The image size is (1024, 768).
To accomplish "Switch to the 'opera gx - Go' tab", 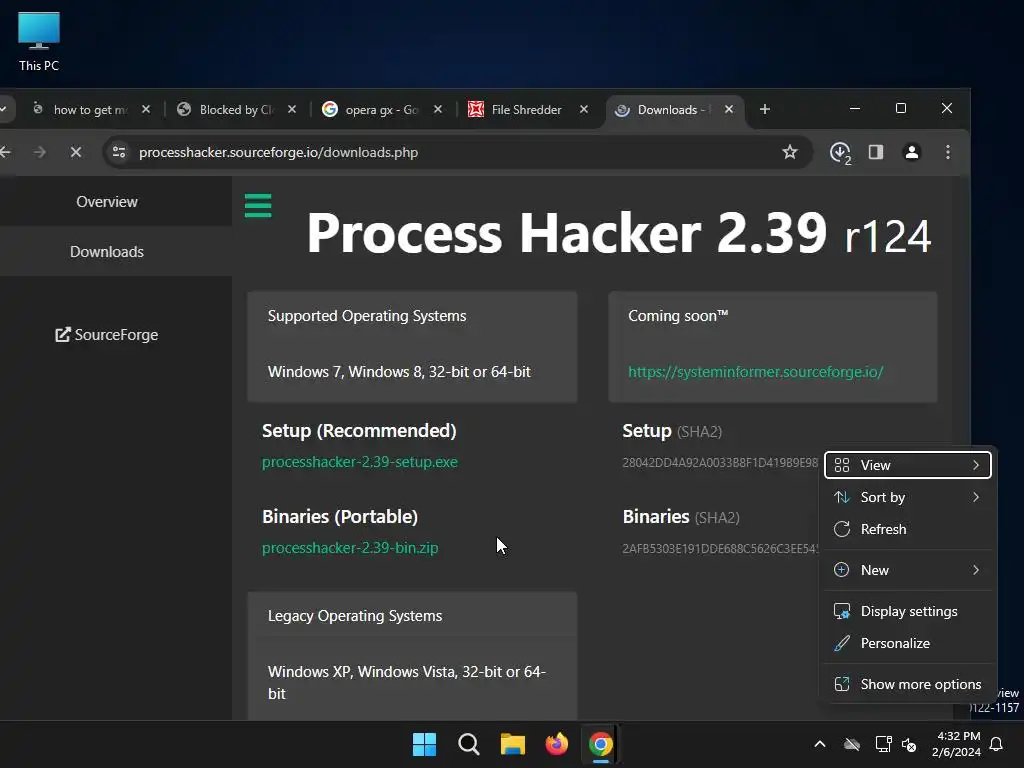I will pos(382,110).
